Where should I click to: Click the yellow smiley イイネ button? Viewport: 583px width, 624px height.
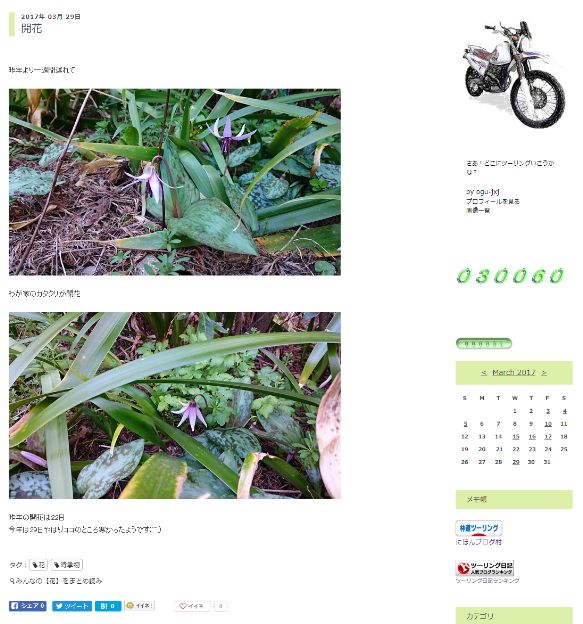tap(139, 606)
